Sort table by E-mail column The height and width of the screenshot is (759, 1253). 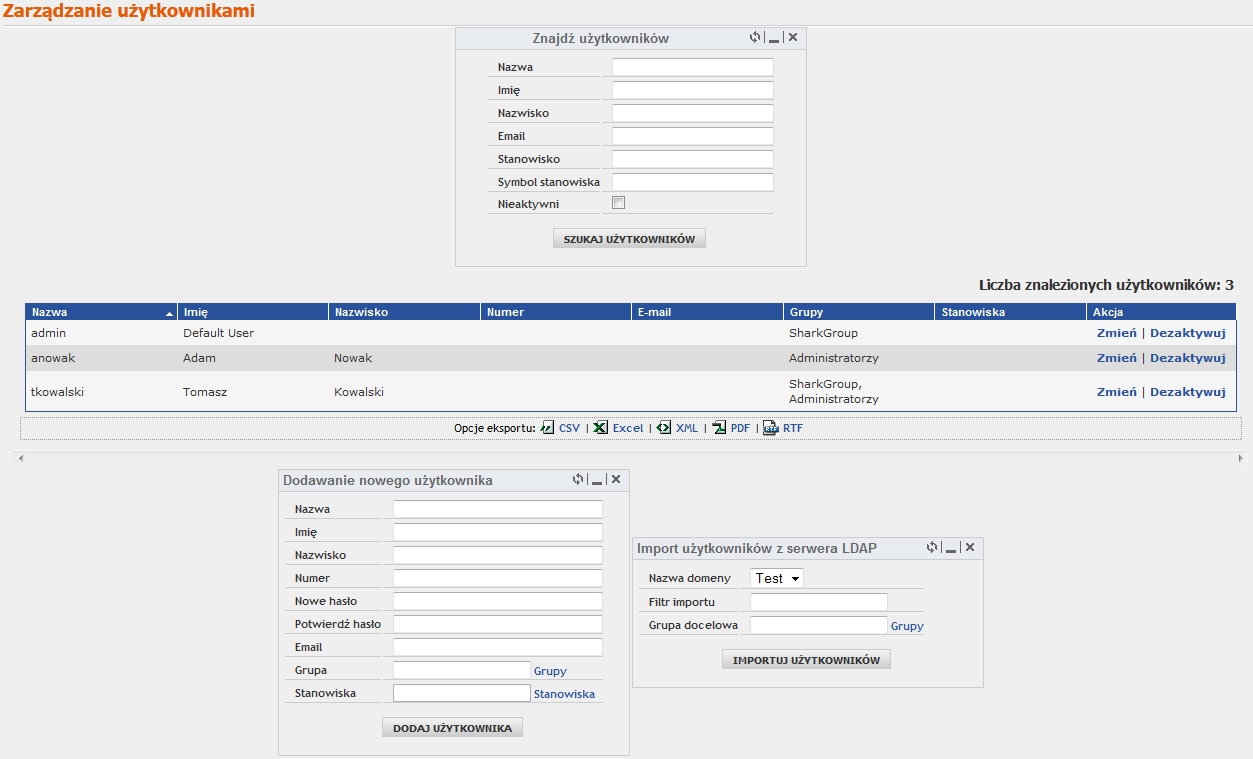707,312
